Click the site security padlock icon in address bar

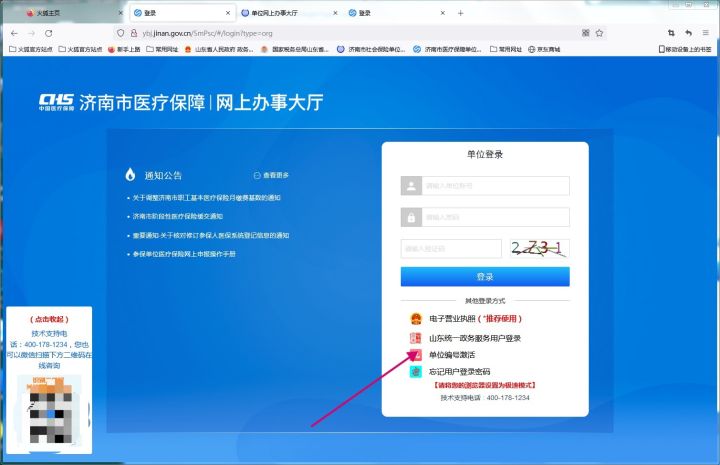134,33
